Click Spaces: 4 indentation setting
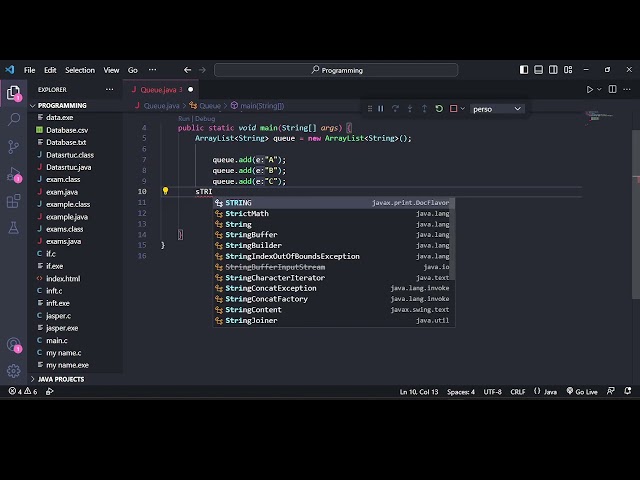 click(x=461, y=392)
